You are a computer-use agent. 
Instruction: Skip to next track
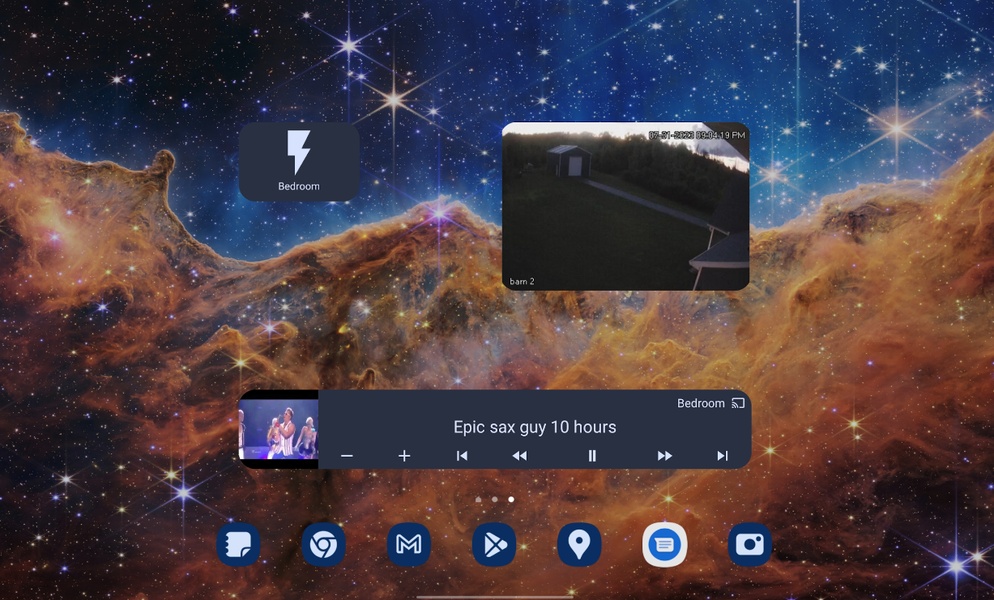(722, 456)
